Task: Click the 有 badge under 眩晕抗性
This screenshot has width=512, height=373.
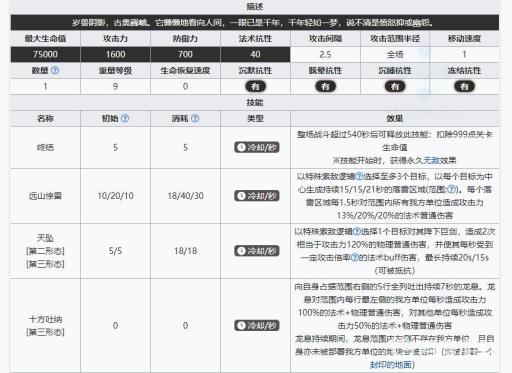Action: point(325,86)
